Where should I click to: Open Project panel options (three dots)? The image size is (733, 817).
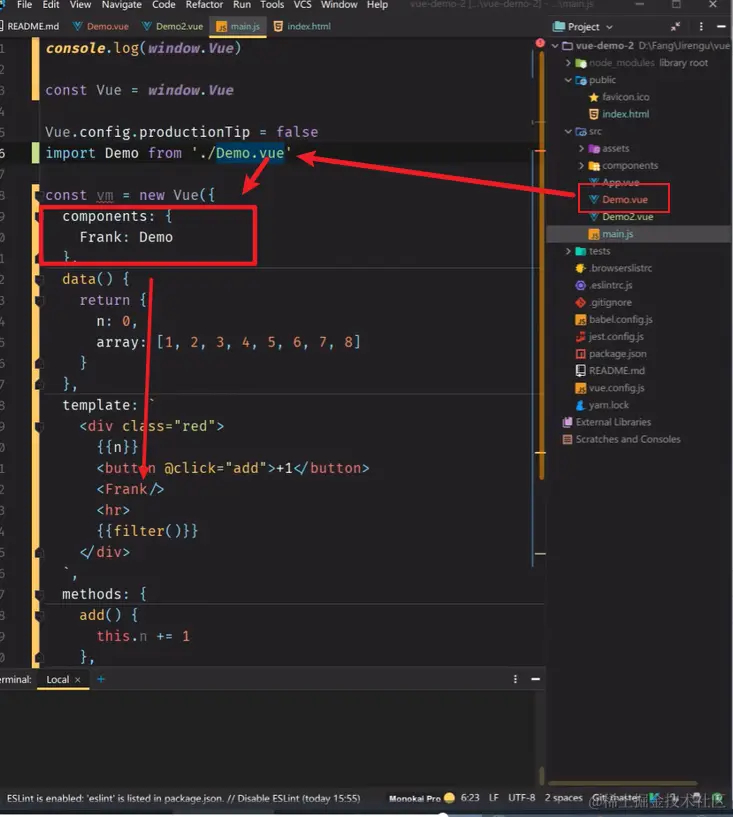pyautogui.click(x=701, y=27)
